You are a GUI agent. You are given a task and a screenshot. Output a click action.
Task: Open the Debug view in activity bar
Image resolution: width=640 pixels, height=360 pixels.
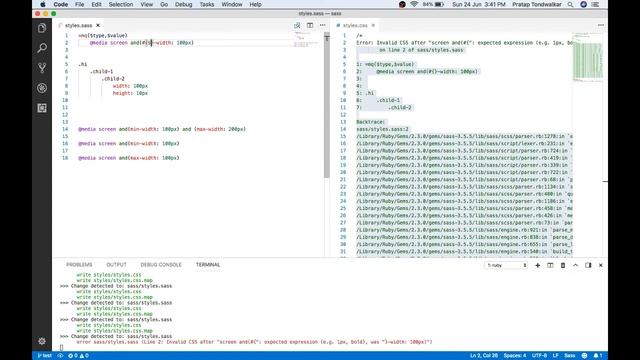pyautogui.click(x=42, y=88)
